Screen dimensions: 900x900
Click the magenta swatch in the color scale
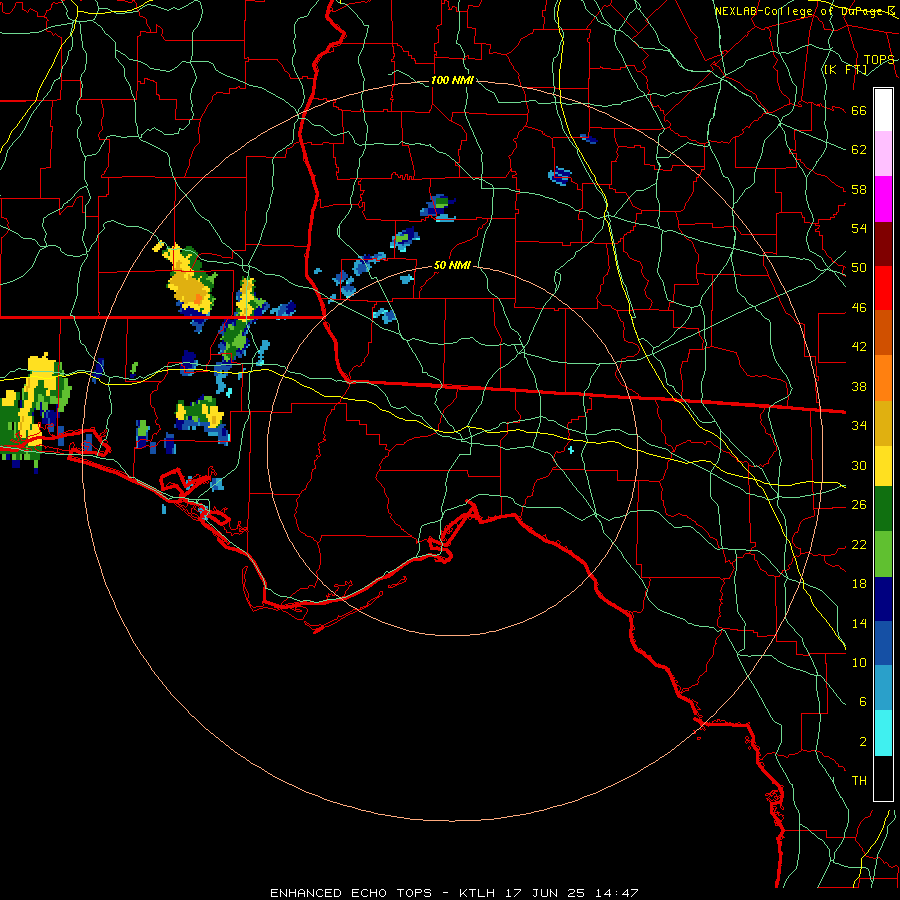coord(883,199)
